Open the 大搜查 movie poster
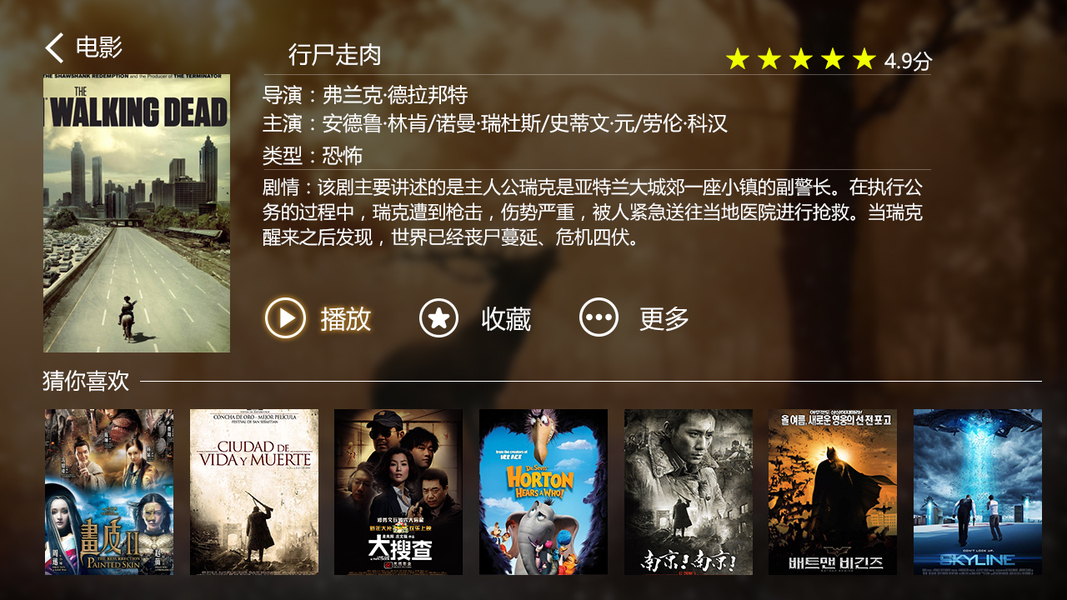The height and width of the screenshot is (600, 1067). tap(399, 492)
